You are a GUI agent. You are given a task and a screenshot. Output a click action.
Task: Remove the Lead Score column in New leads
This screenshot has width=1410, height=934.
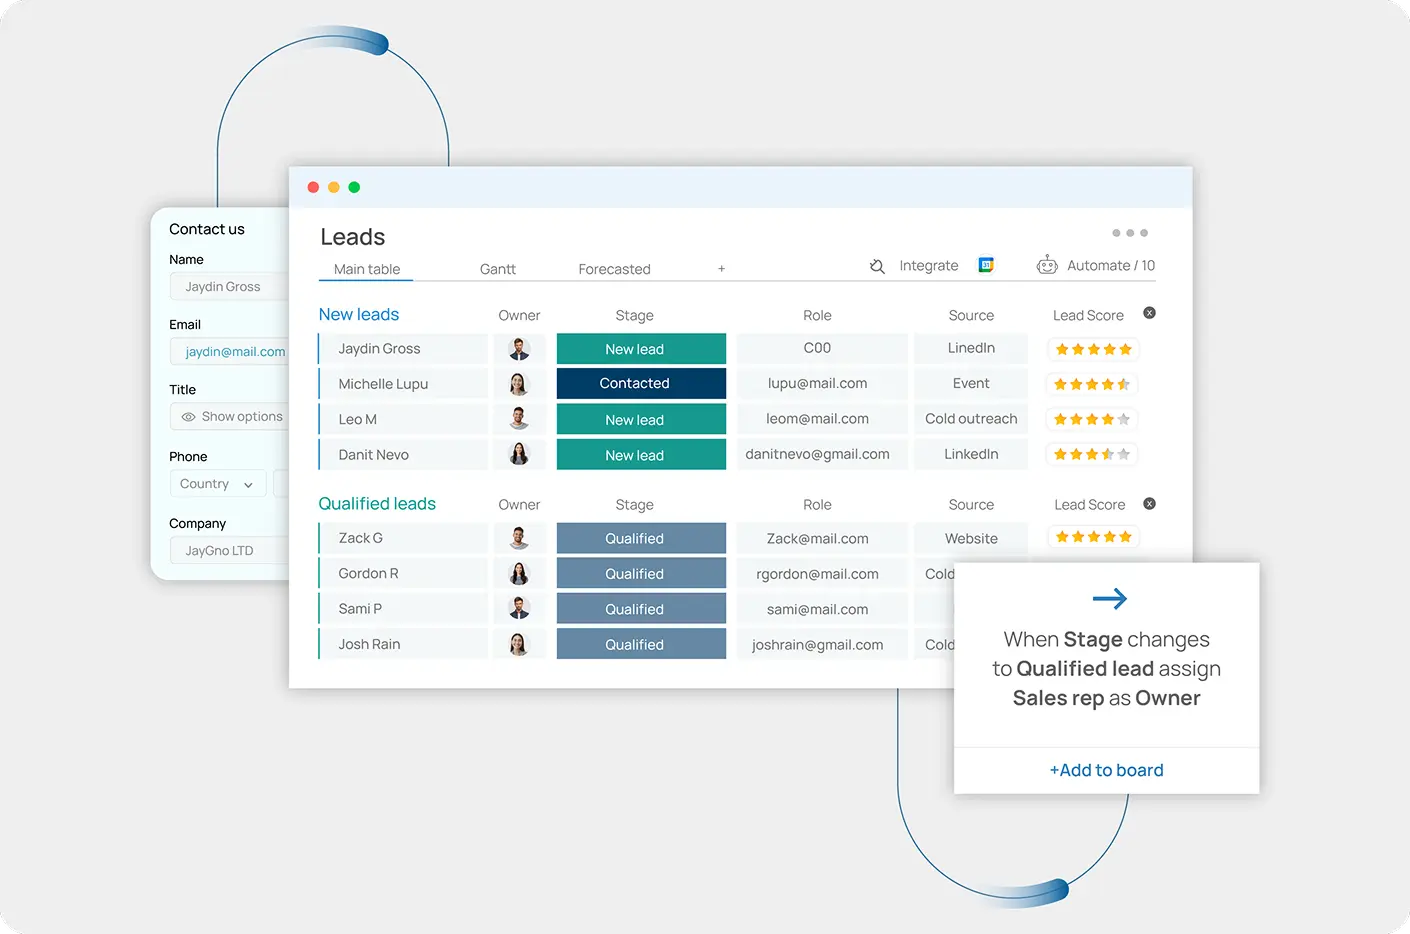pos(1149,312)
